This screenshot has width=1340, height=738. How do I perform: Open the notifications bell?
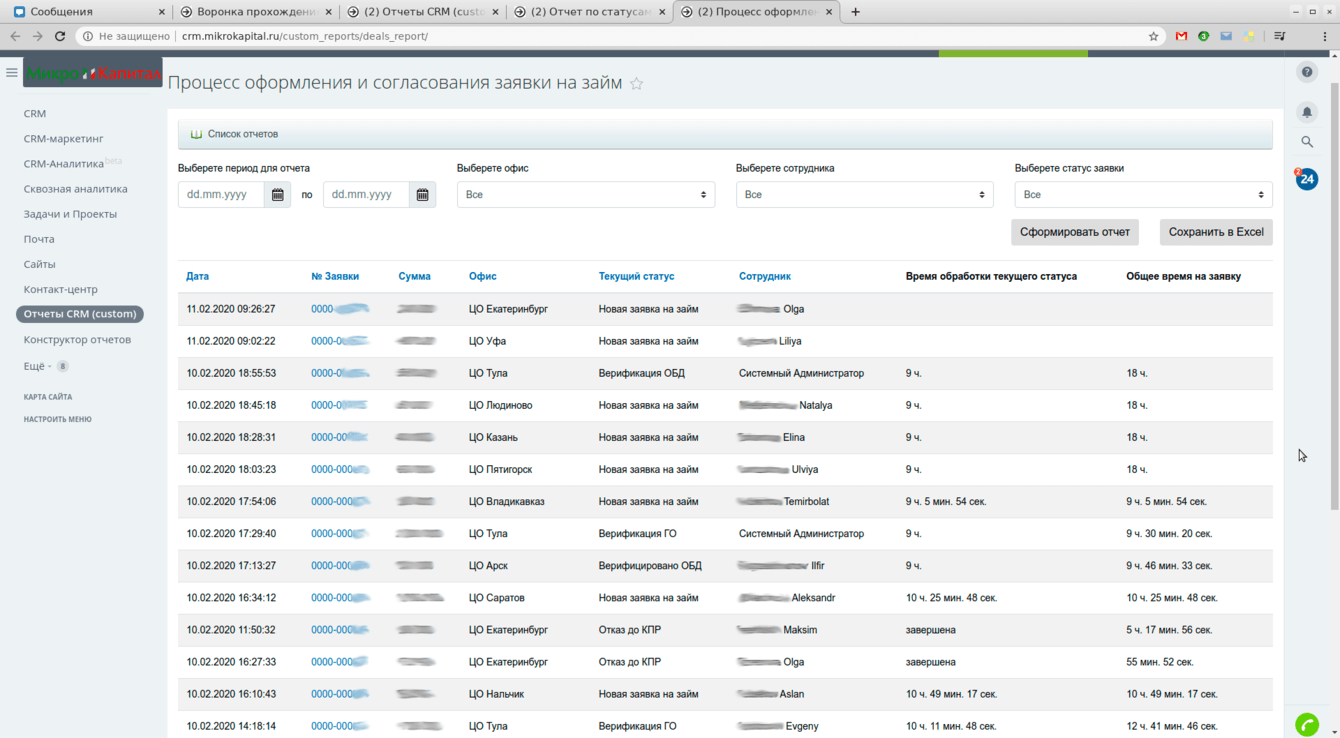[x=1307, y=112]
